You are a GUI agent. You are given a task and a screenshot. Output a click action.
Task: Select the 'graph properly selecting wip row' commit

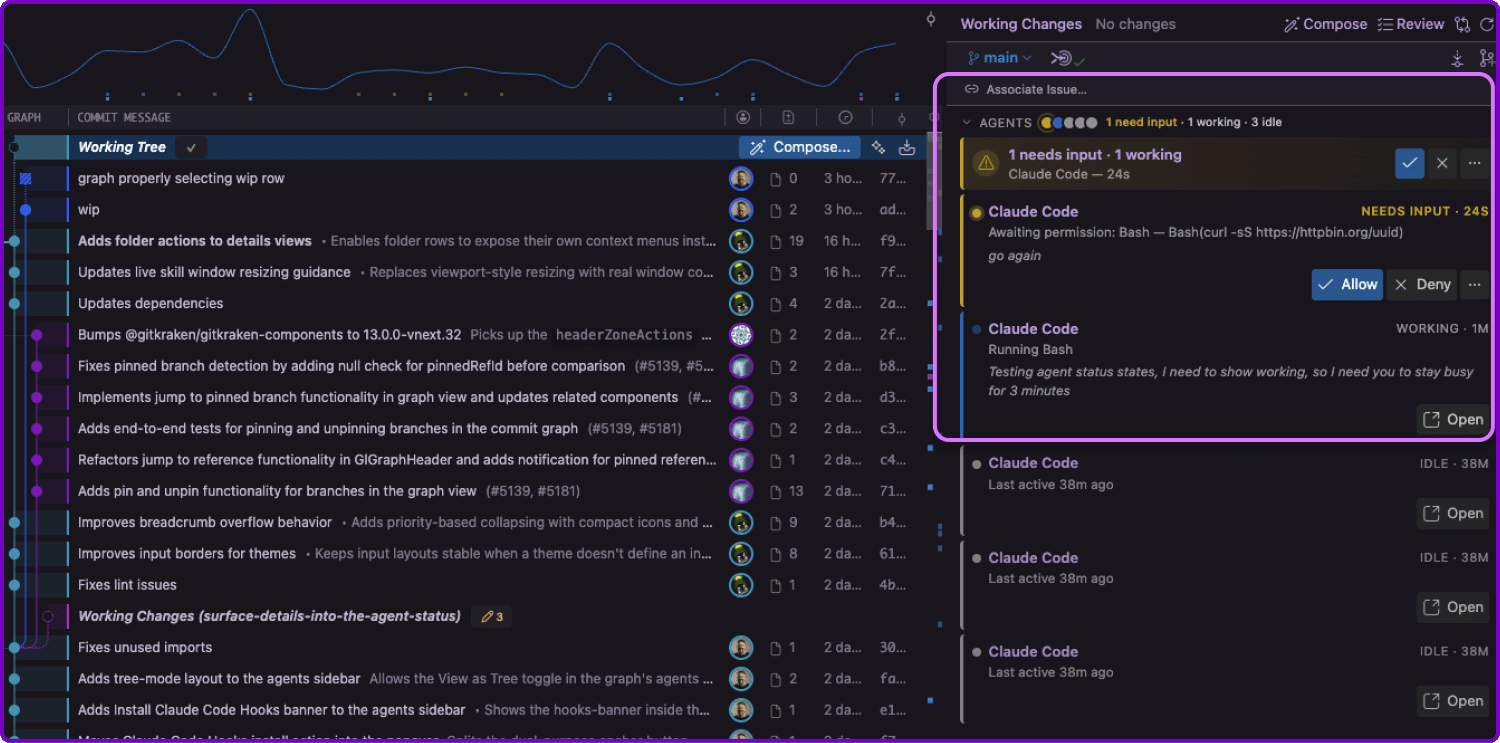point(464,178)
